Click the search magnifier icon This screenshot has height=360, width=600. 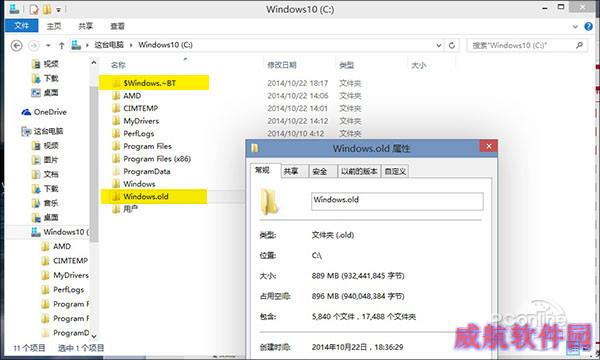point(579,45)
